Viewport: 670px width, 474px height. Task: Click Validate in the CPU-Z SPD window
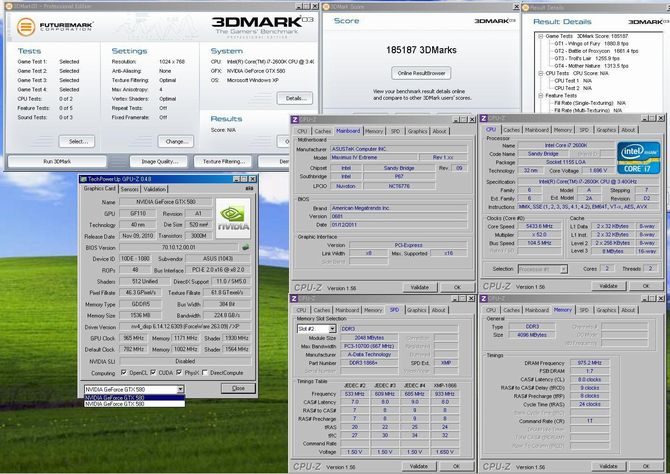[x=419, y=466]
